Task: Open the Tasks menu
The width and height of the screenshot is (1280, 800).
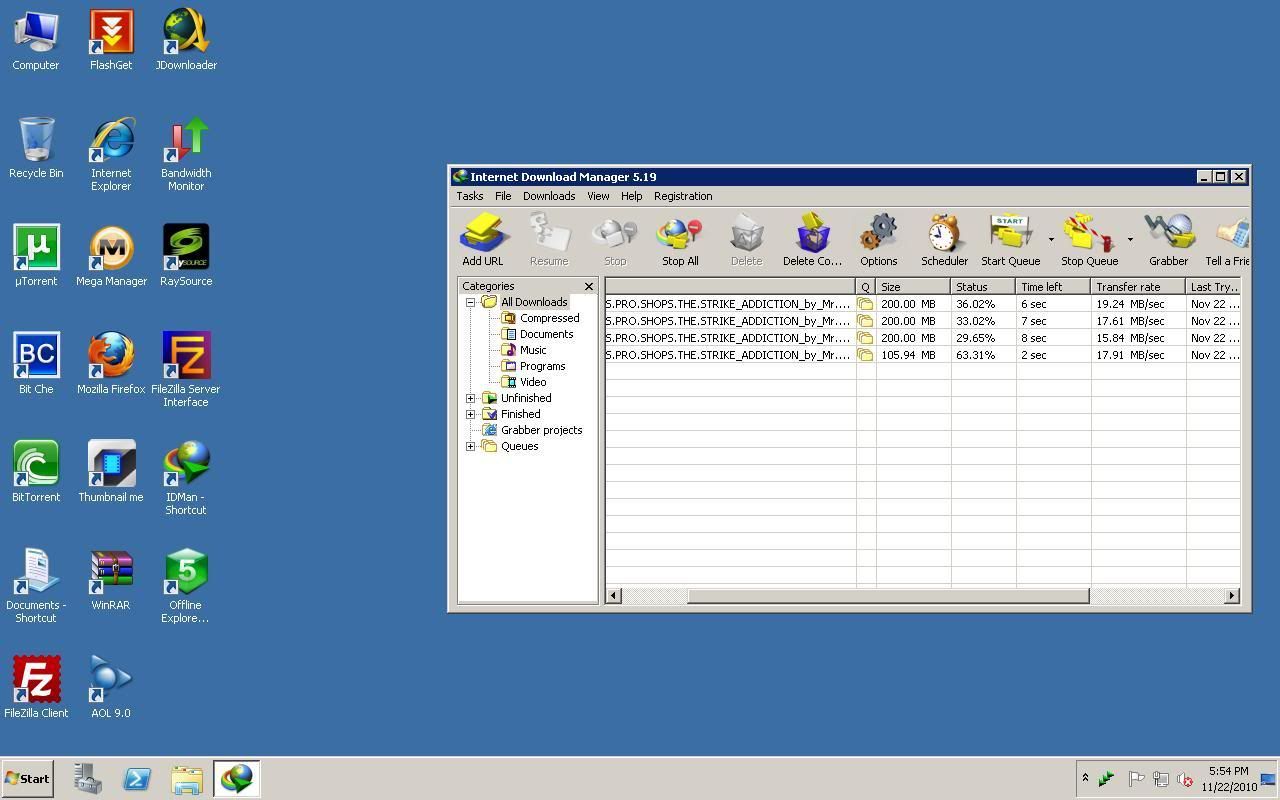Action: (x=469, y=196)
